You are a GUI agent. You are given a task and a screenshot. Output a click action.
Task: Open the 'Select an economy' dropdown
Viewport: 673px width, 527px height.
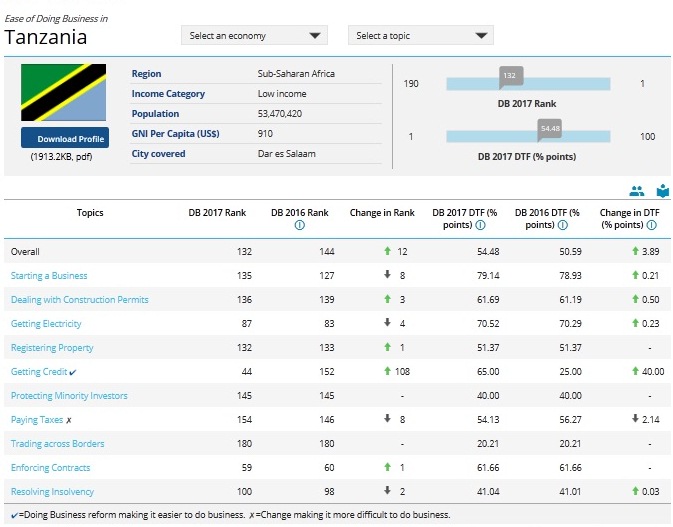coord(257,36)
